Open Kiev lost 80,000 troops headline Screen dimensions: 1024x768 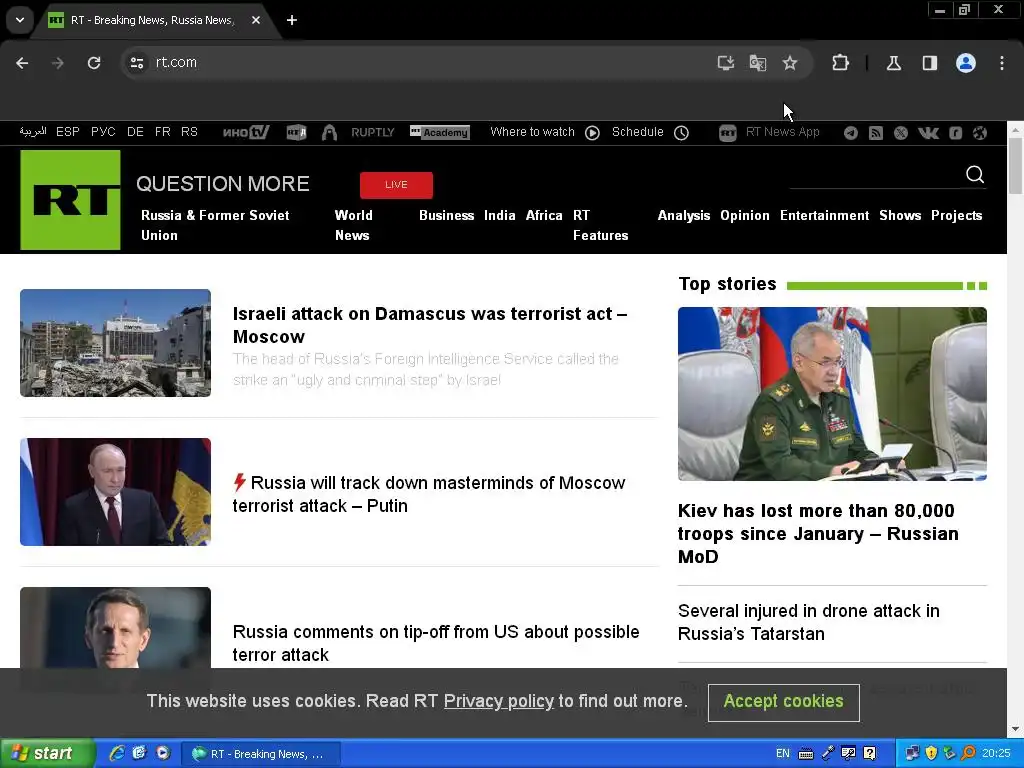coord(818,534)
